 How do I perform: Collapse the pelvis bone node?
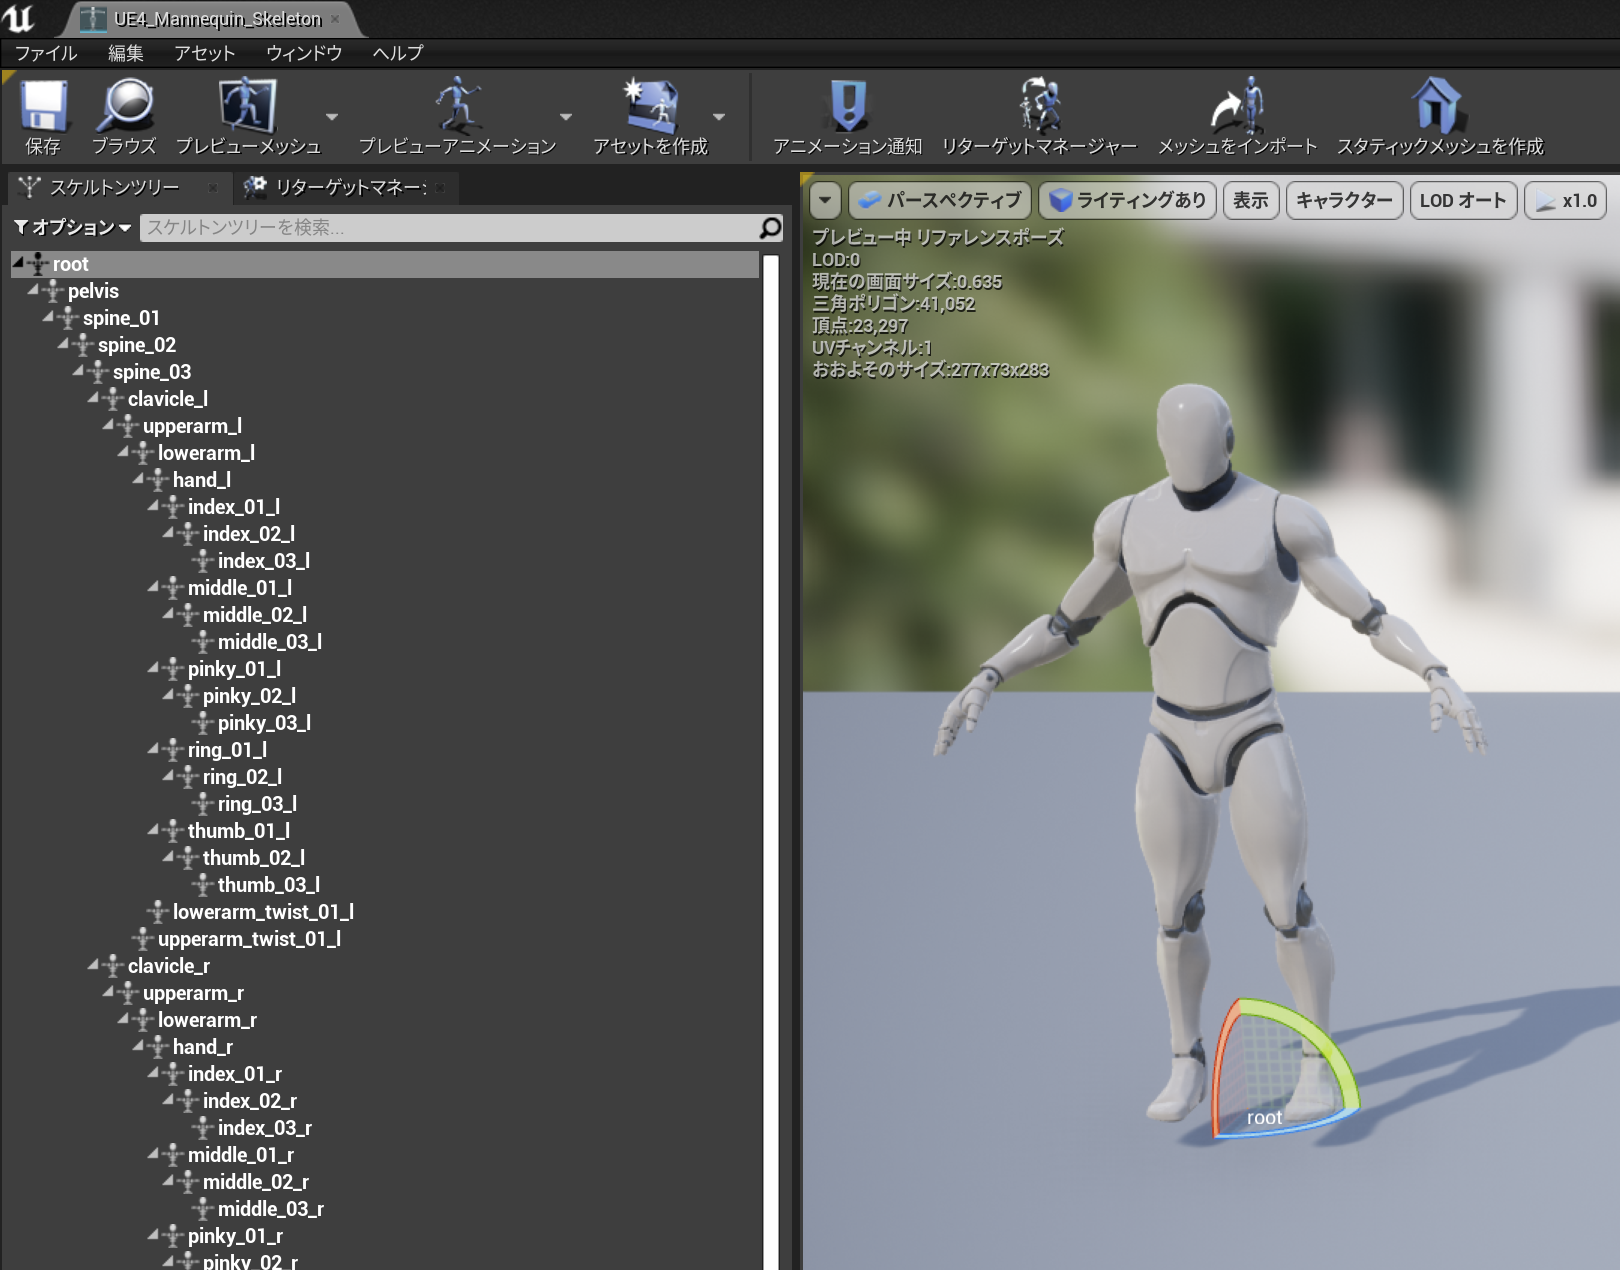coord(33,289)
